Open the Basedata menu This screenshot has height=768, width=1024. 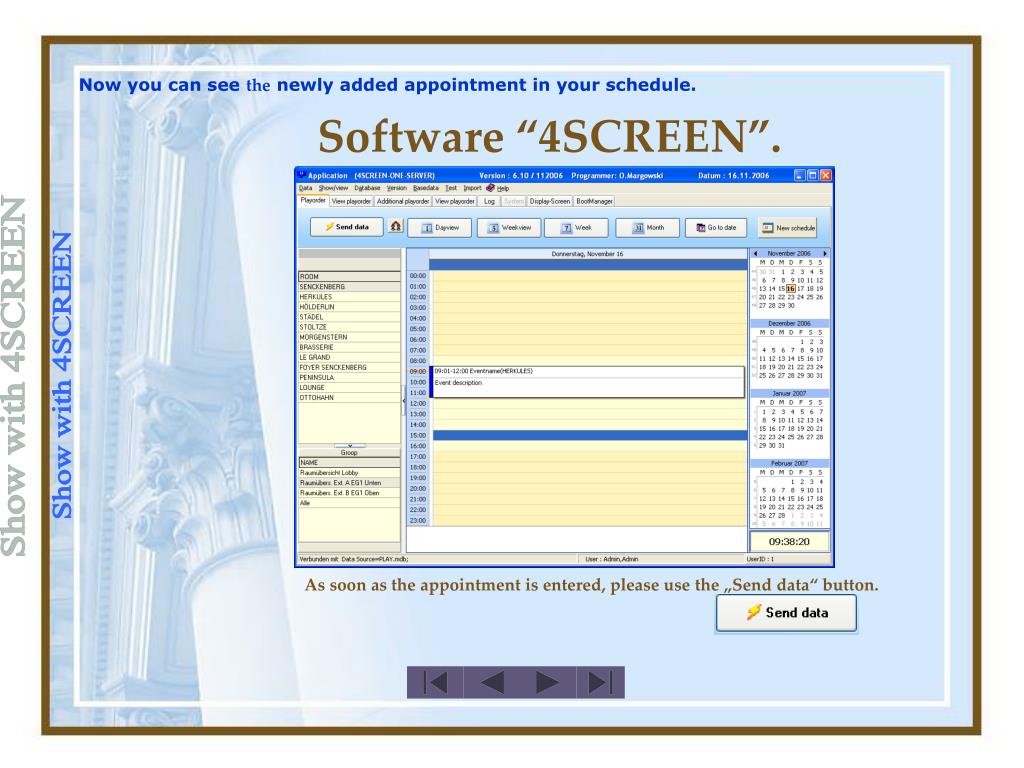[x=426, y=188]
